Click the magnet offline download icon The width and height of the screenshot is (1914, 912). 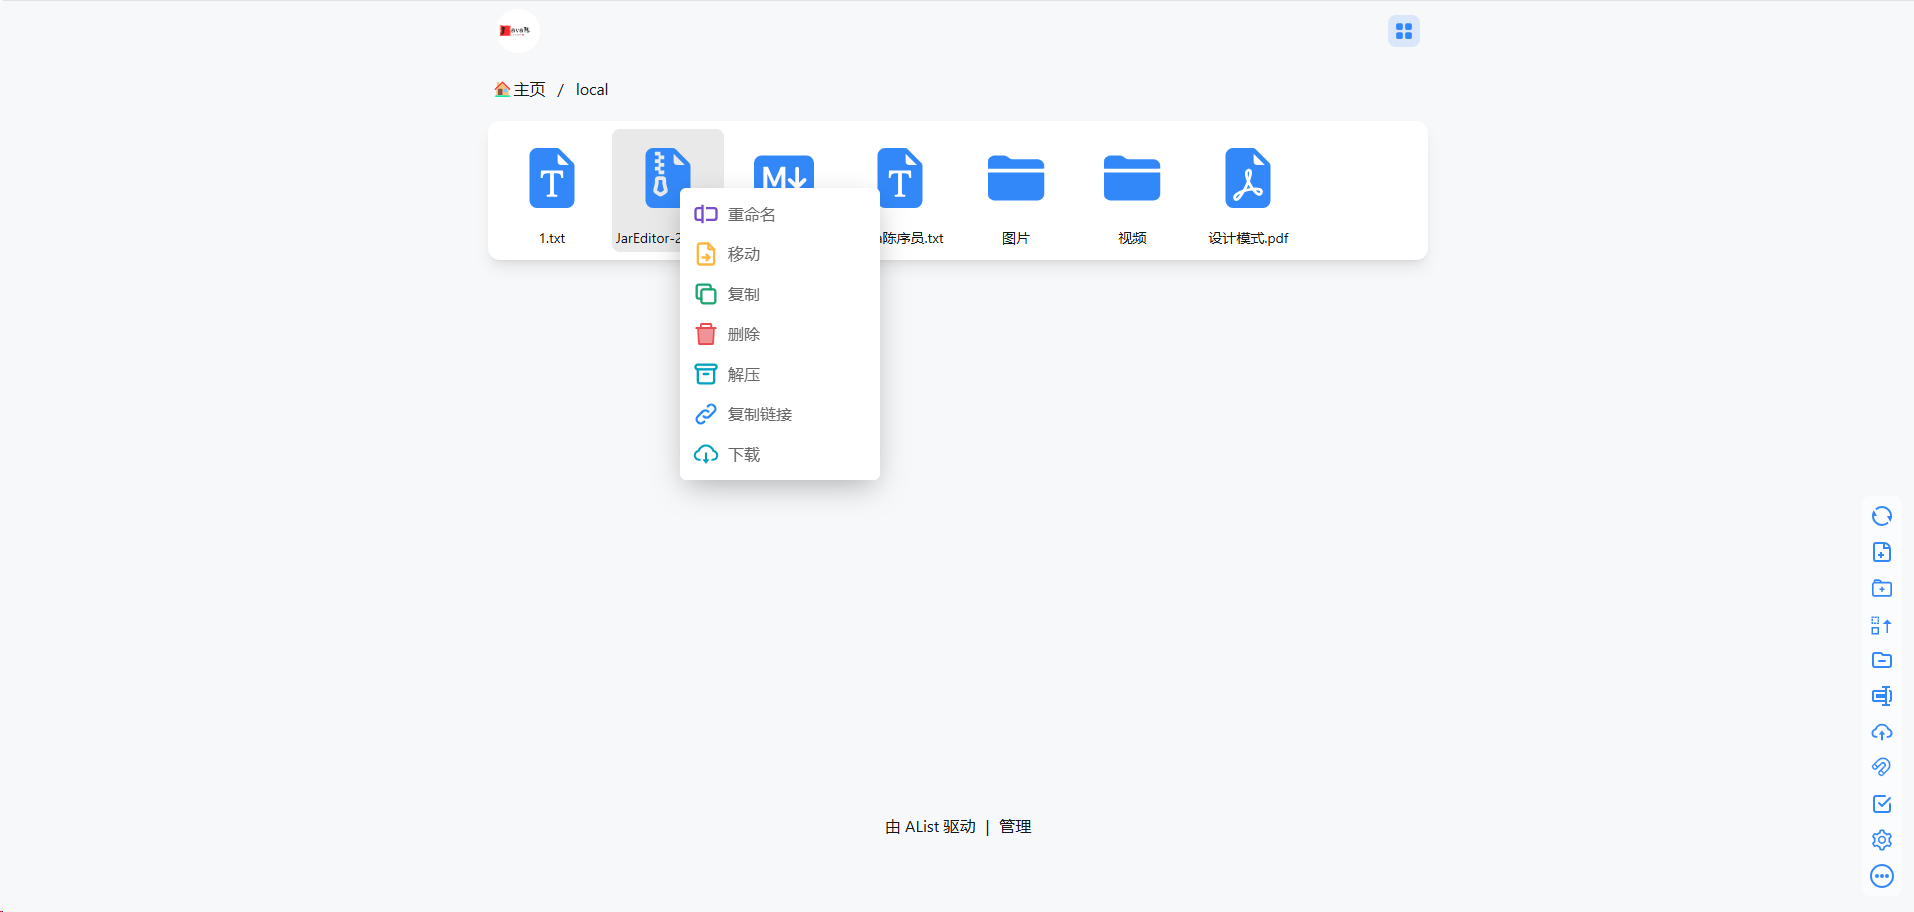pyautogui.click(x=1881, y=768)
